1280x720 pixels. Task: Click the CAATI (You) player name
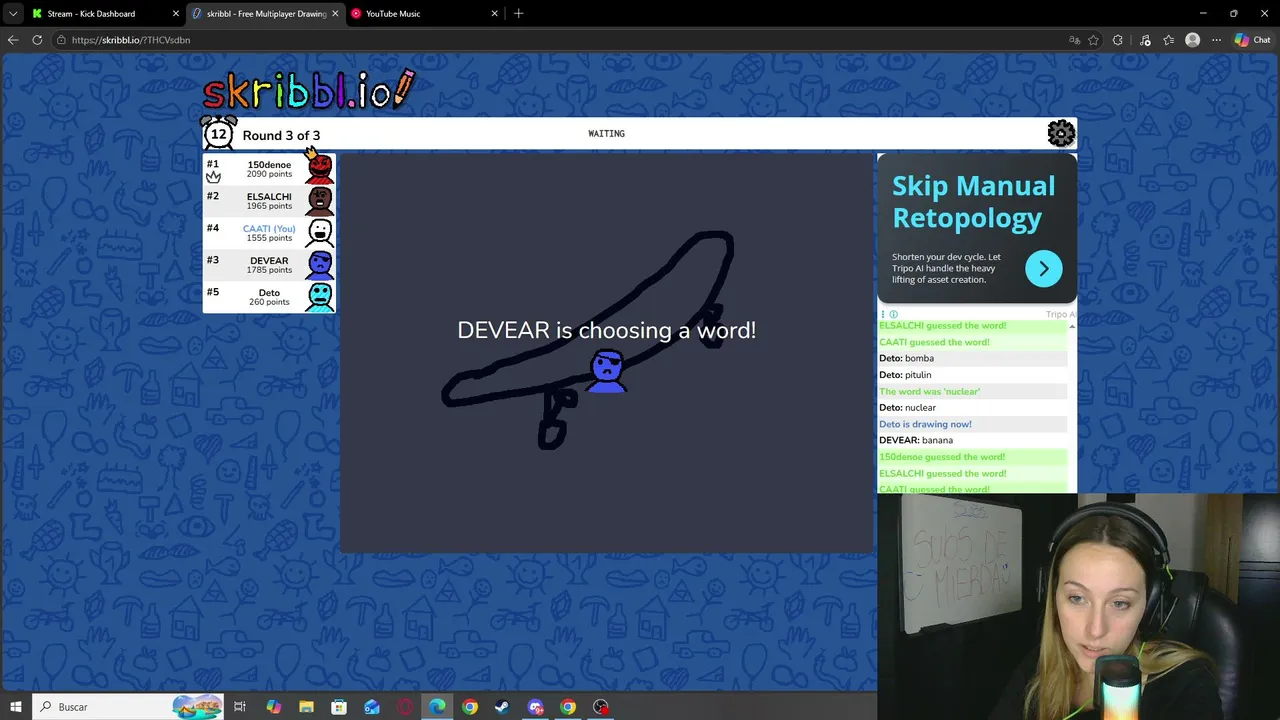269,229
